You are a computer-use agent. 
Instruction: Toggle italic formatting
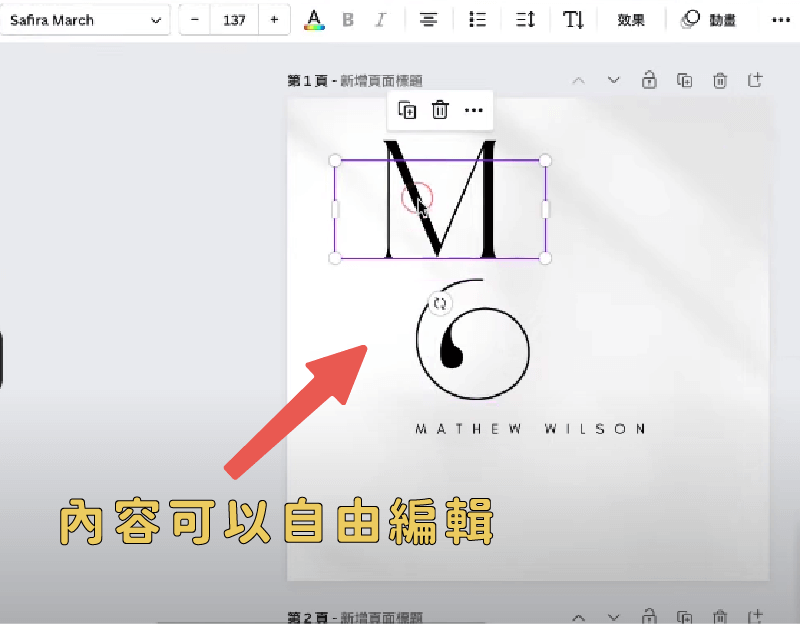tap(380, 20)
